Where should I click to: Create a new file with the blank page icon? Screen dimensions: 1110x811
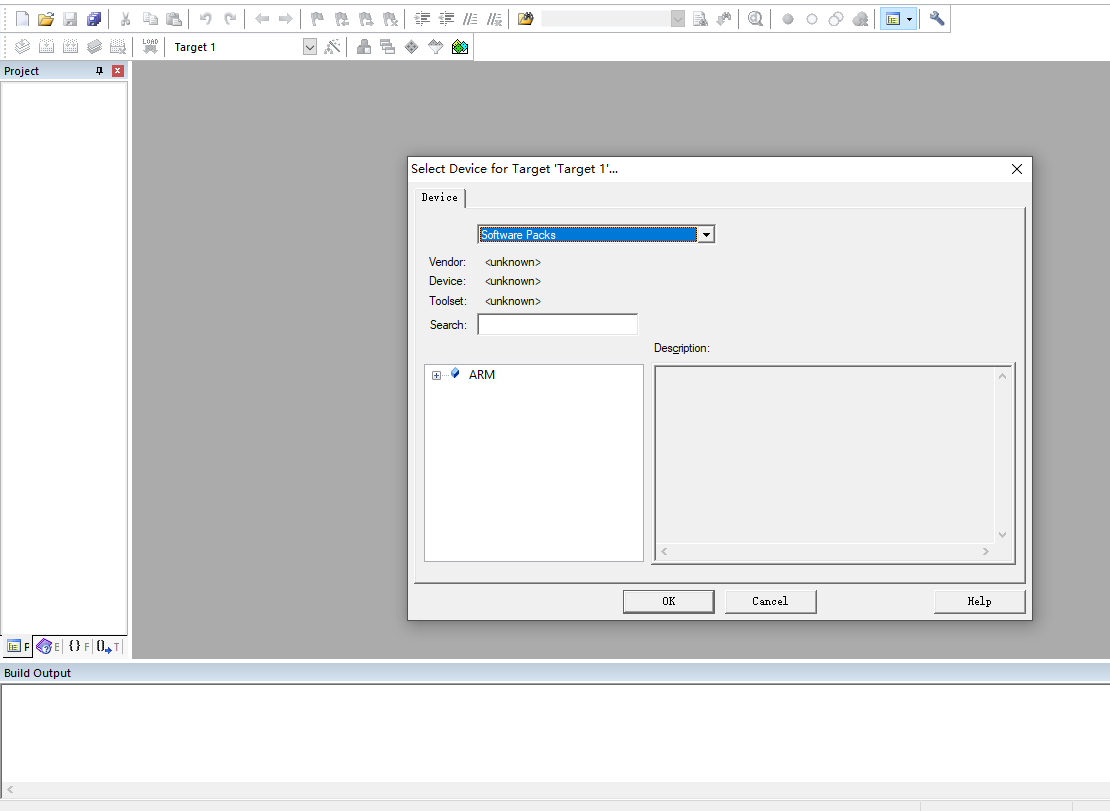23,19
